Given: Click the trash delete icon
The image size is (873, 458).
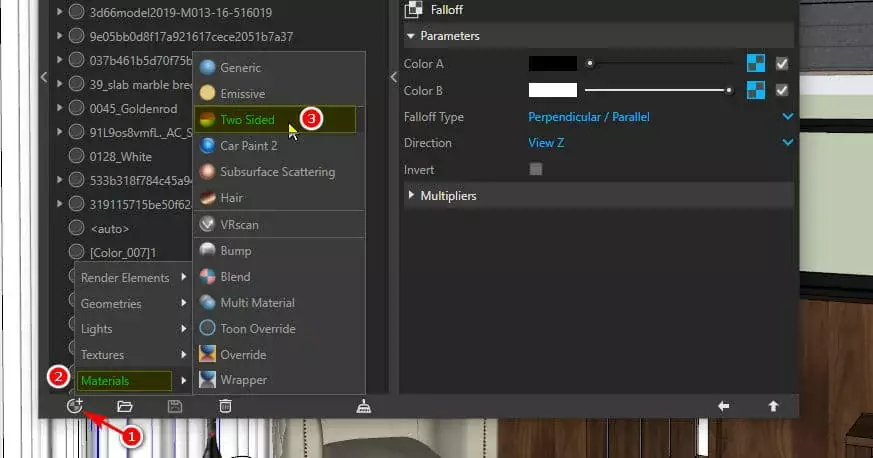Looking at the screenshot, I should (225, 406).
